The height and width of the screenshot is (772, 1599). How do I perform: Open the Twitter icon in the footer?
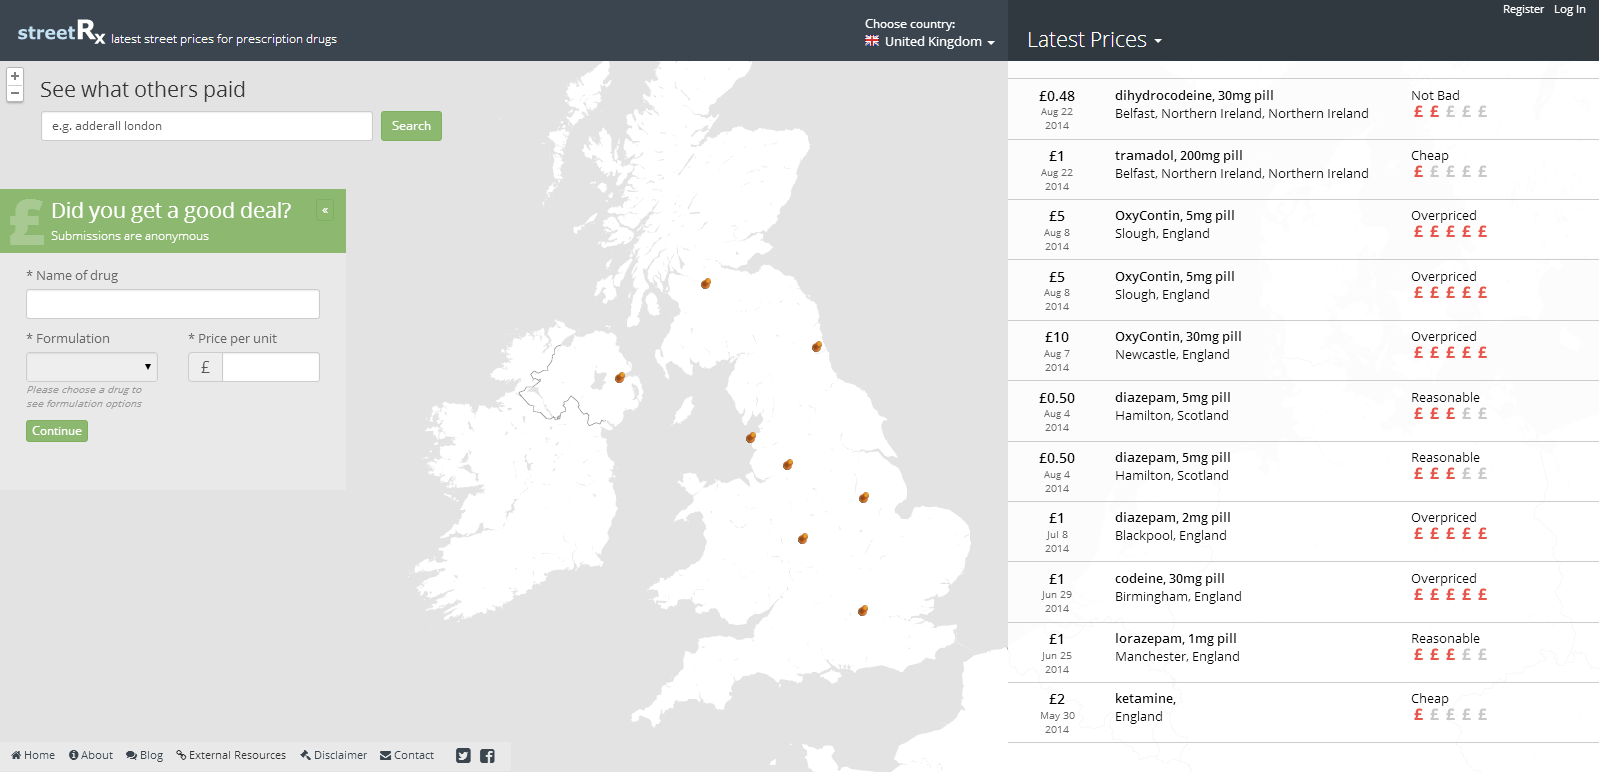tap(463, 756)
